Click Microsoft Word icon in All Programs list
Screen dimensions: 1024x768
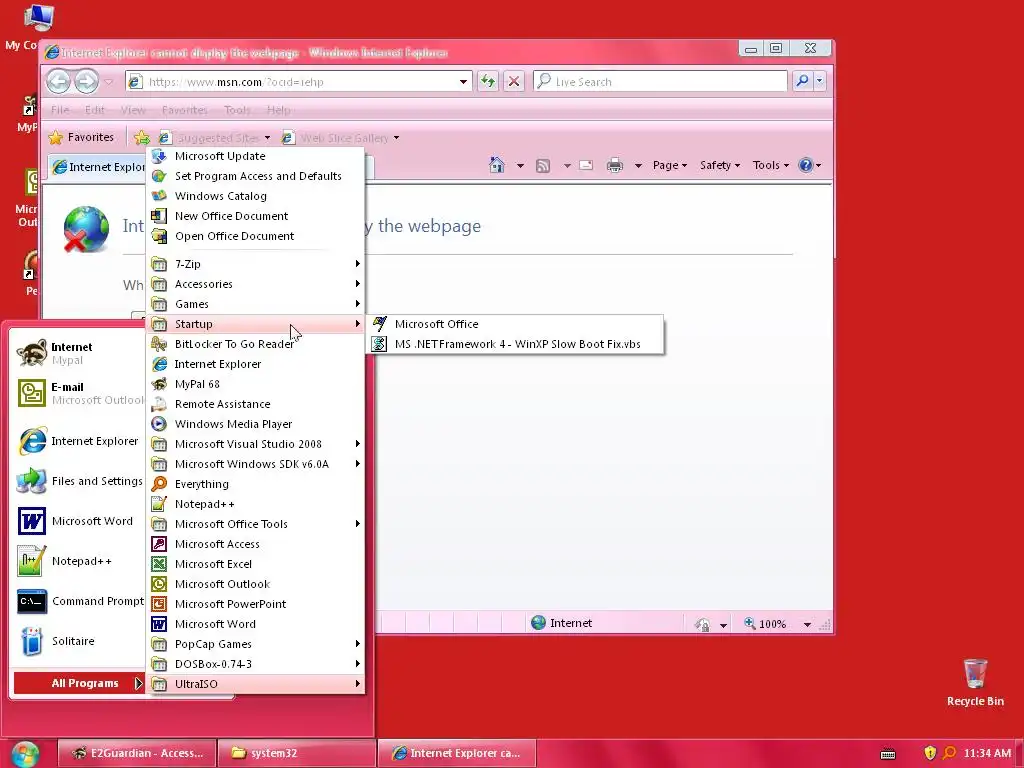(159, 624)
